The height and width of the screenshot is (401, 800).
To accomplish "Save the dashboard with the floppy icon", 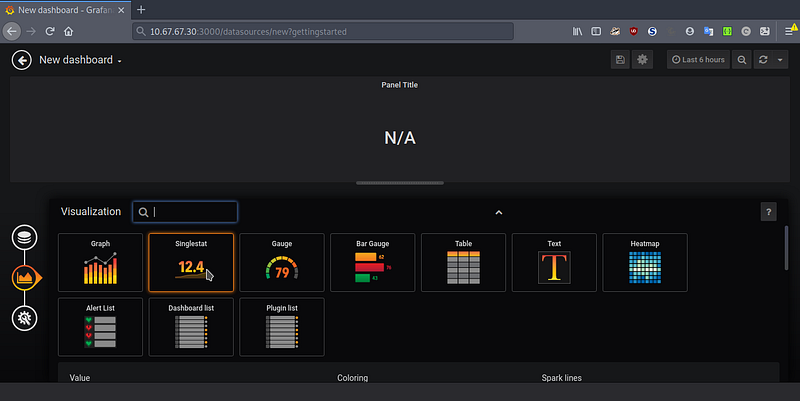I will (620, 60).
